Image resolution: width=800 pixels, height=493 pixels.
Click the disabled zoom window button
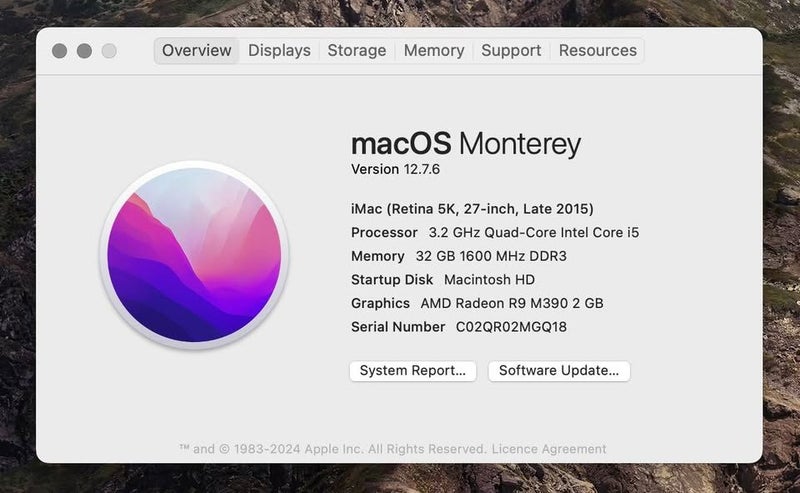109,51
